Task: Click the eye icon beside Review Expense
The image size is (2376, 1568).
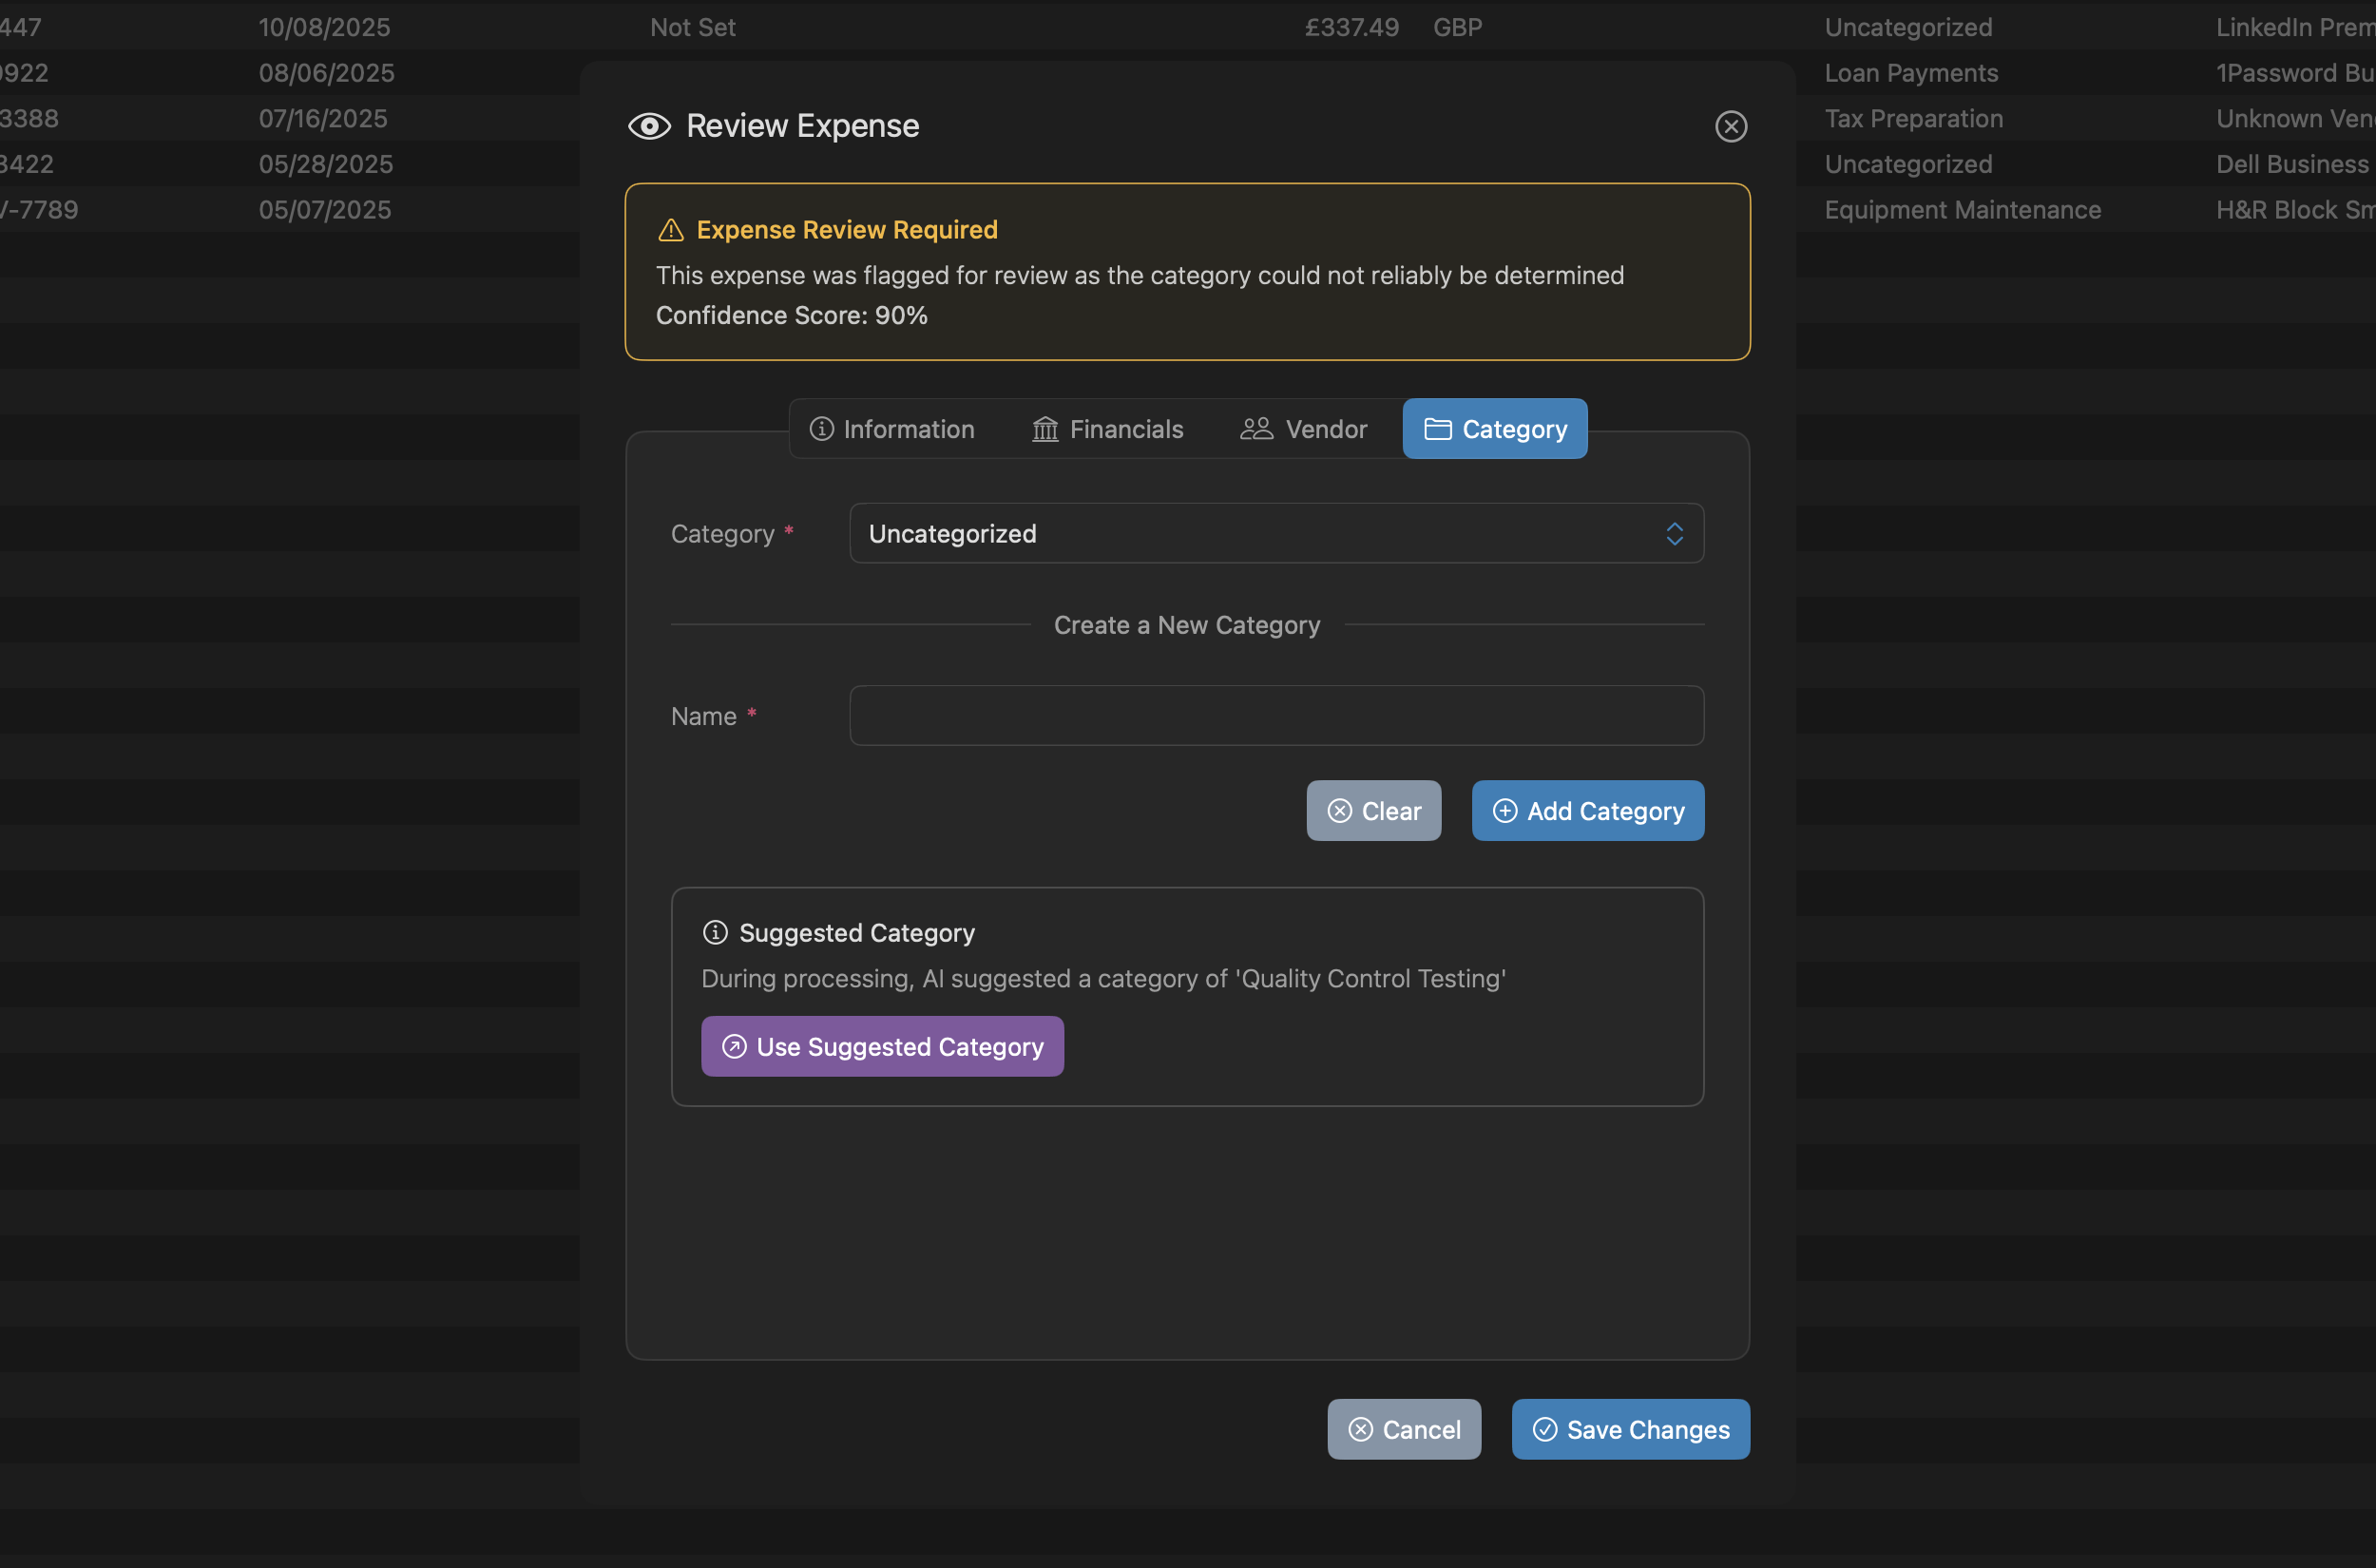Action: [649, 126]
